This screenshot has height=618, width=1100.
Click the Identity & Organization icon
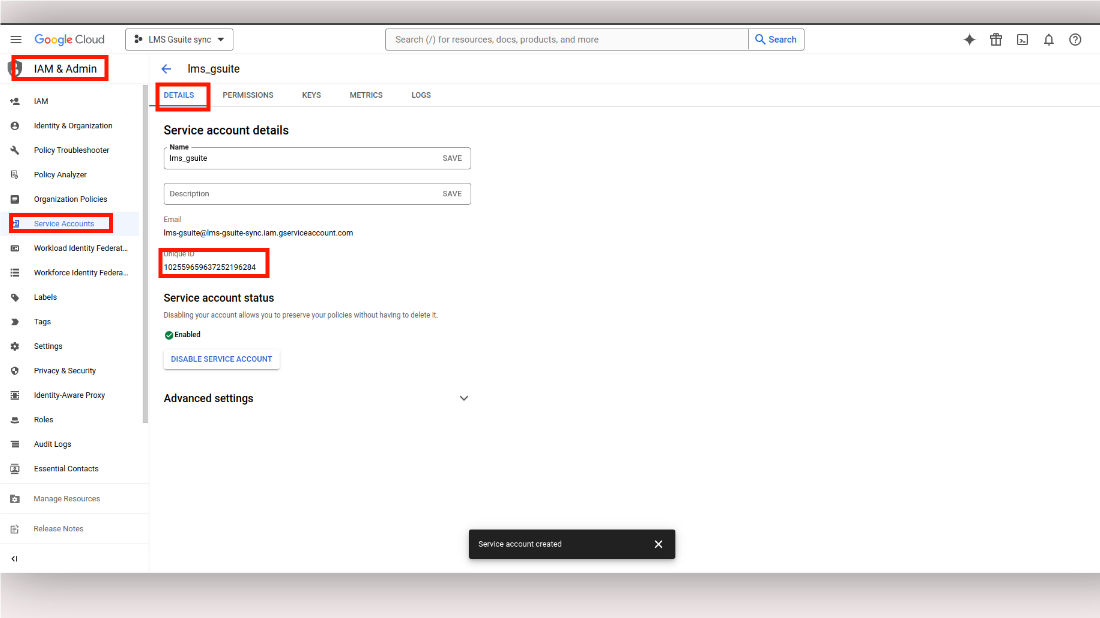[15, 126]
